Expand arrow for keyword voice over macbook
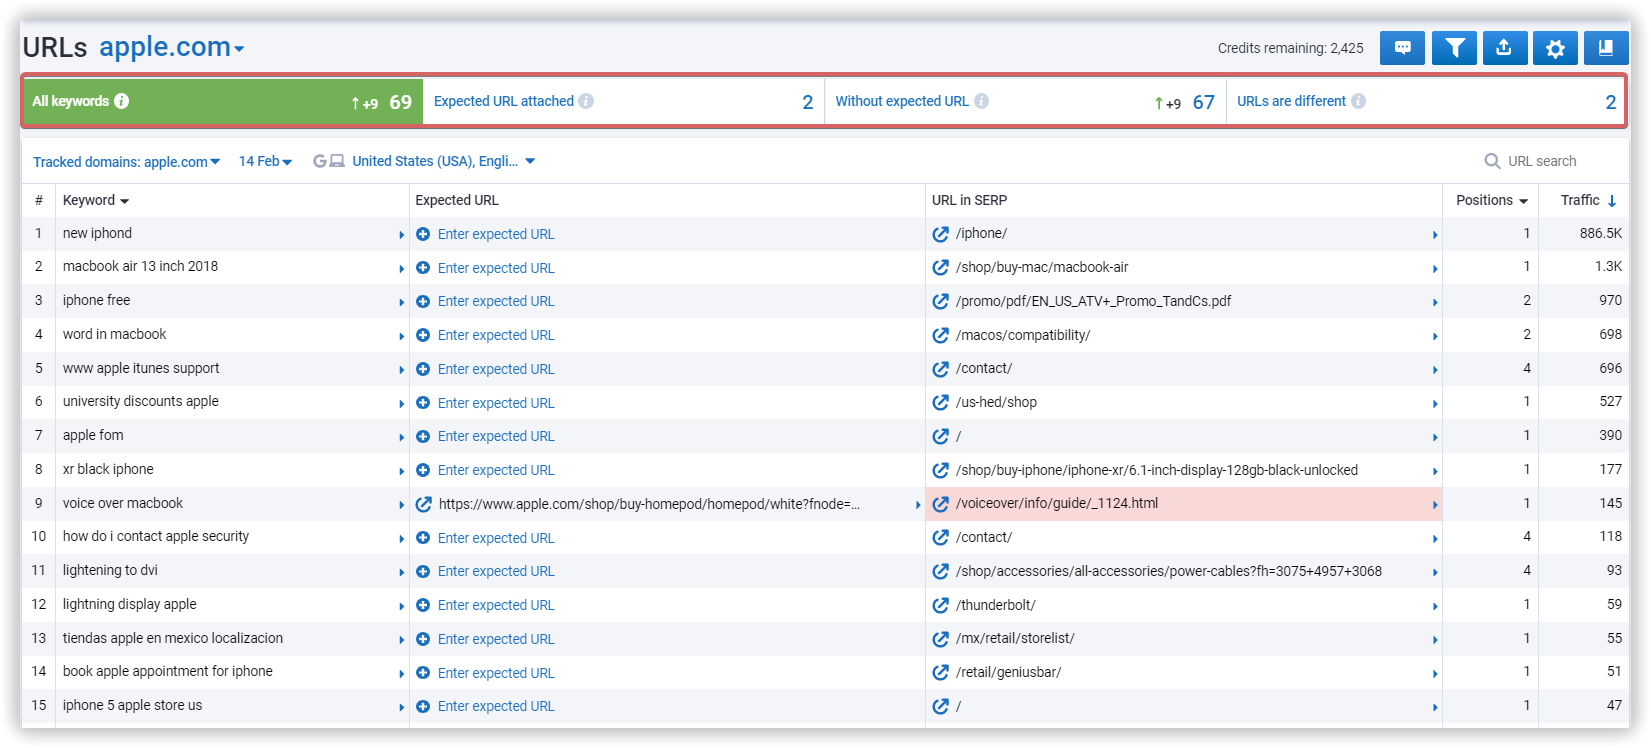Viewport: 1651px width, 748px height. click(402, 505)
